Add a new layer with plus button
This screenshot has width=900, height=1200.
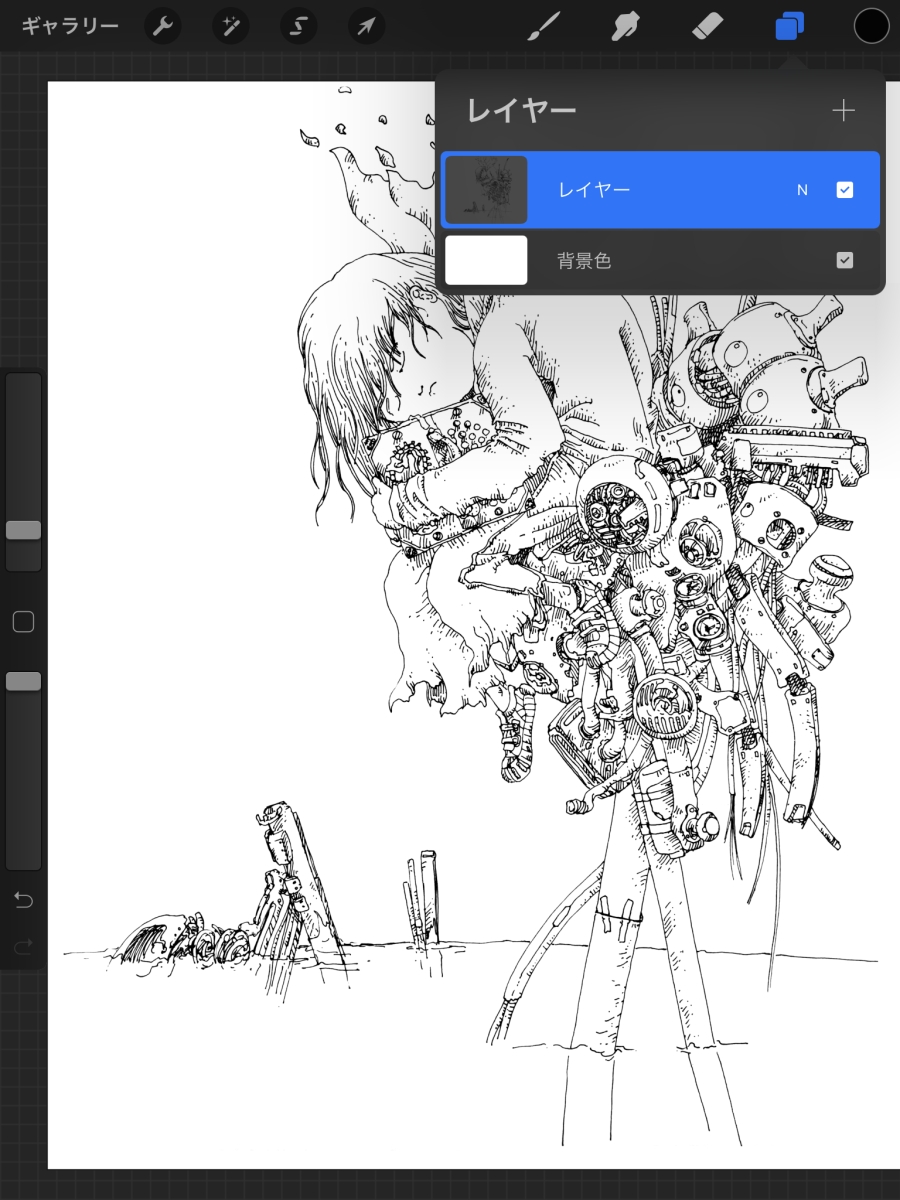(x=843, y=110)
